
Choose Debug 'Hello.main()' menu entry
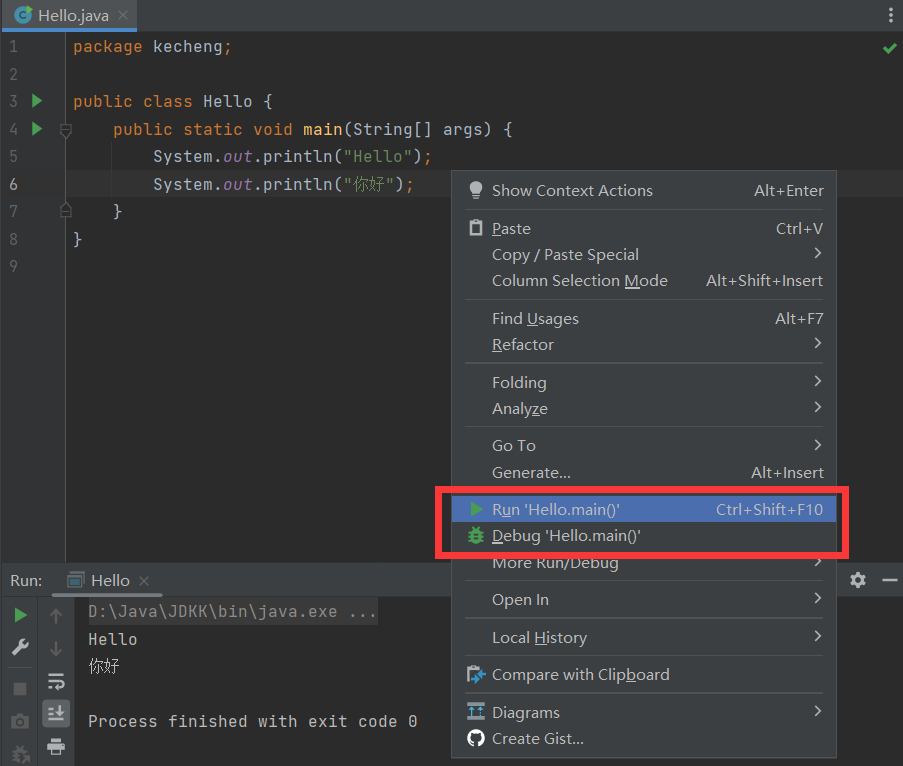tap(565, 536)
